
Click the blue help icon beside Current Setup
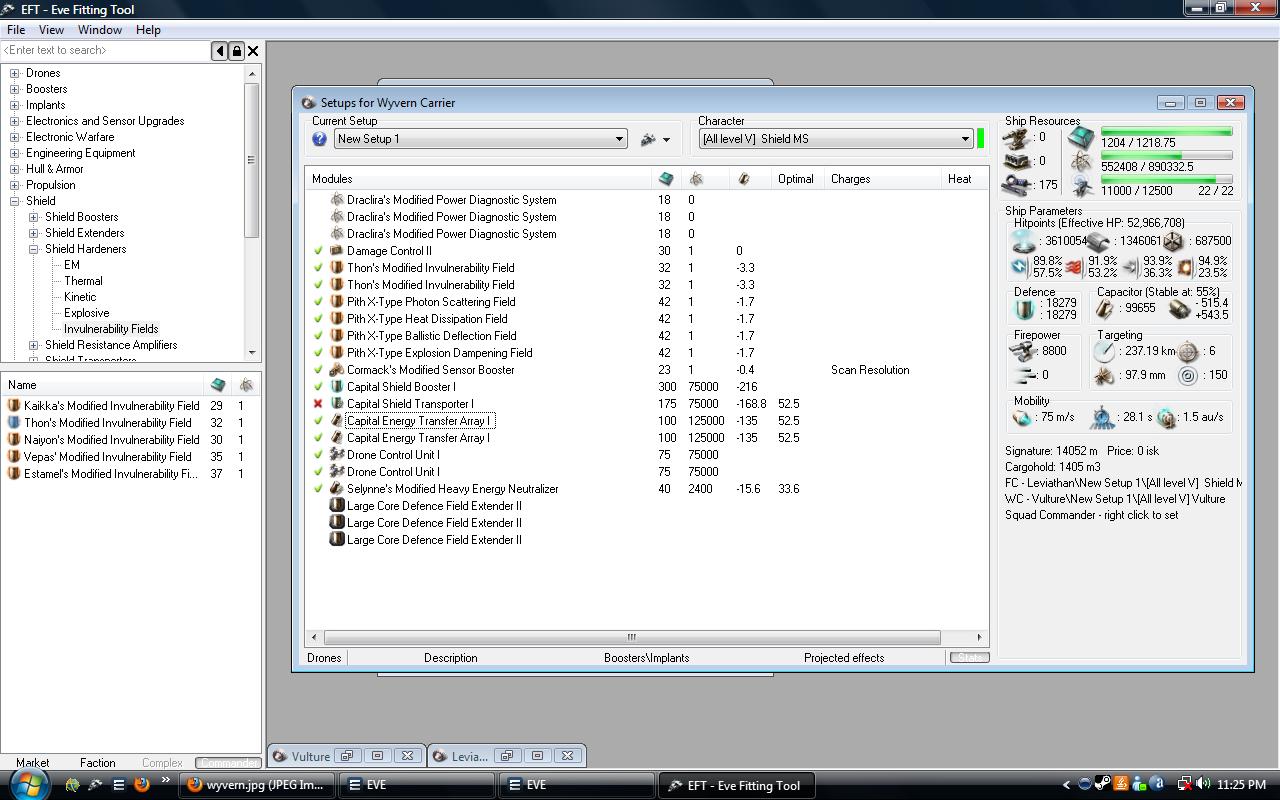click(319, 139)
